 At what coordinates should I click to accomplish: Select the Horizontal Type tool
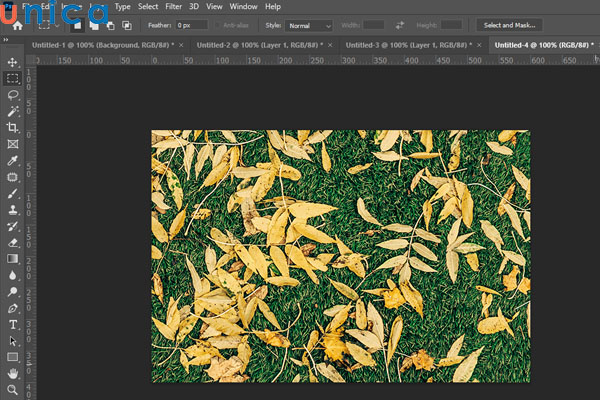point(13,324)
